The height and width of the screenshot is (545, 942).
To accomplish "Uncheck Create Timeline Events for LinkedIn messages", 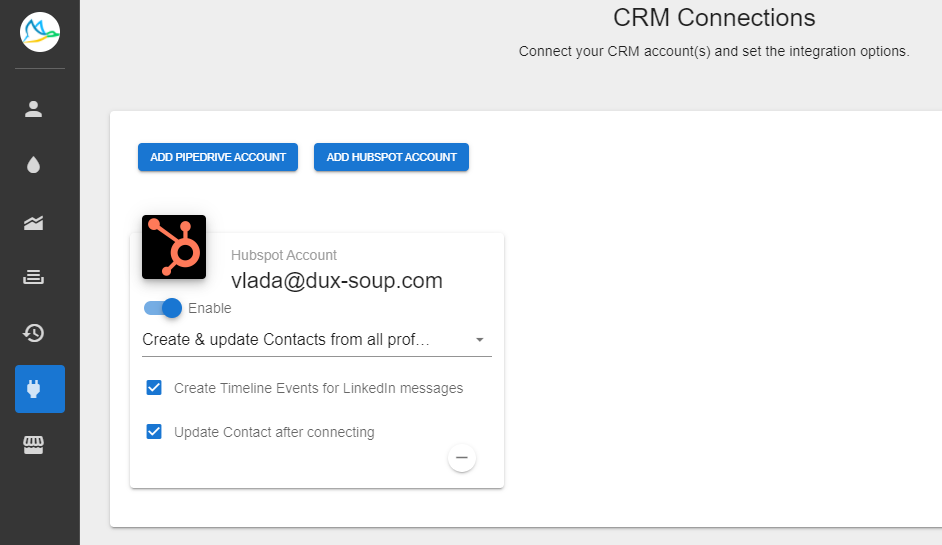I will tap(154, 388).
